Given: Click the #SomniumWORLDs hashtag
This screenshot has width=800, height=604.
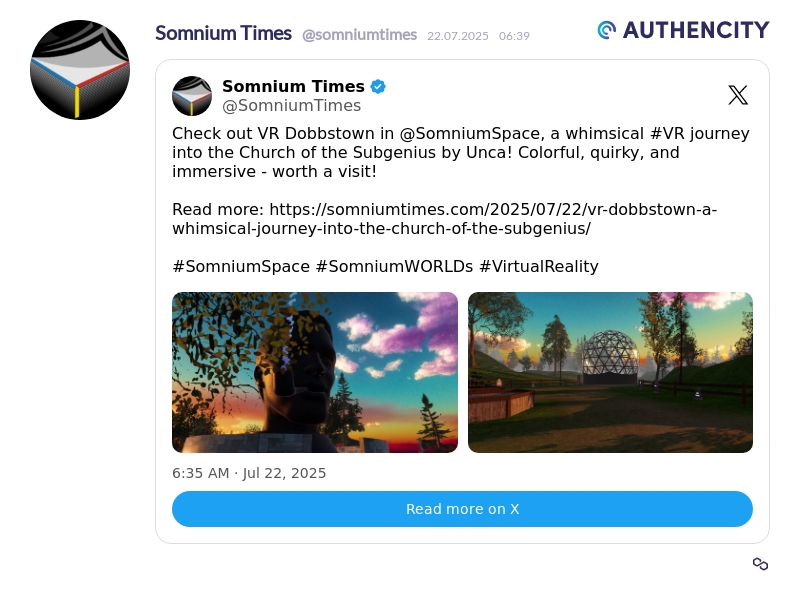Looking at the screenshot, I should [394, 266].
